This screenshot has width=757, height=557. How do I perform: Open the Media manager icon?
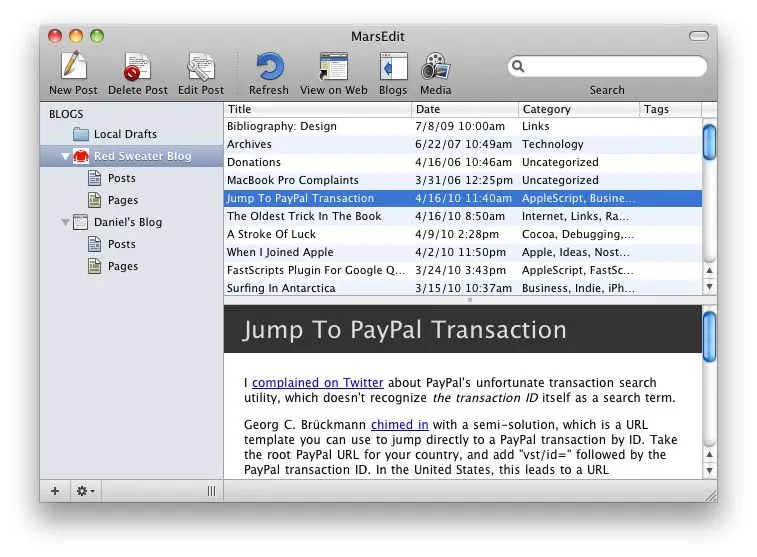tap(435, 66)
